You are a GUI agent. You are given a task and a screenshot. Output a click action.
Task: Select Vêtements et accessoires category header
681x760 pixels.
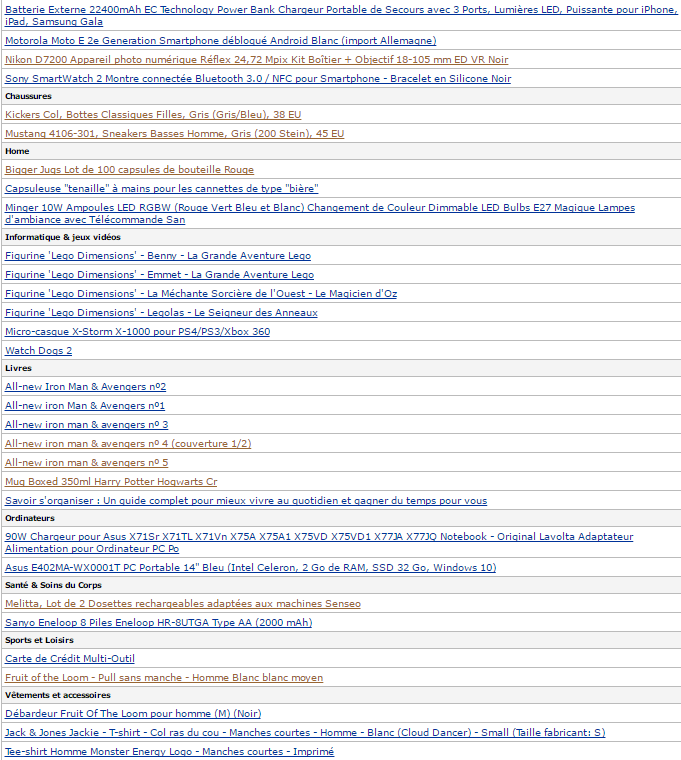[58, 695]
